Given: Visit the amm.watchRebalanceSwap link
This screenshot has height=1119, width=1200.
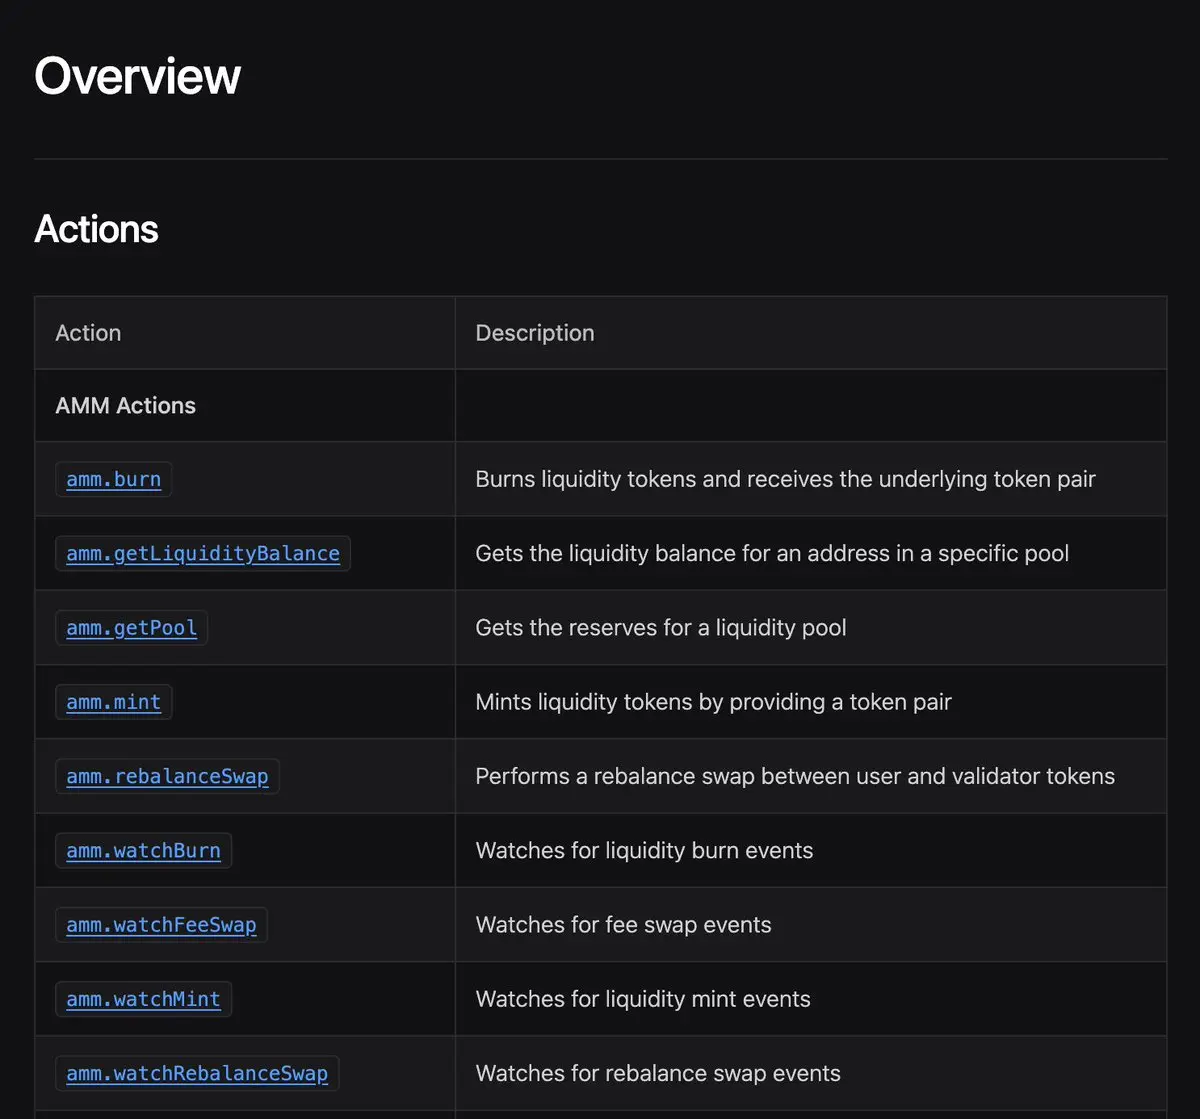Looking at the screenshot, I should click(x=197, y=1073).
